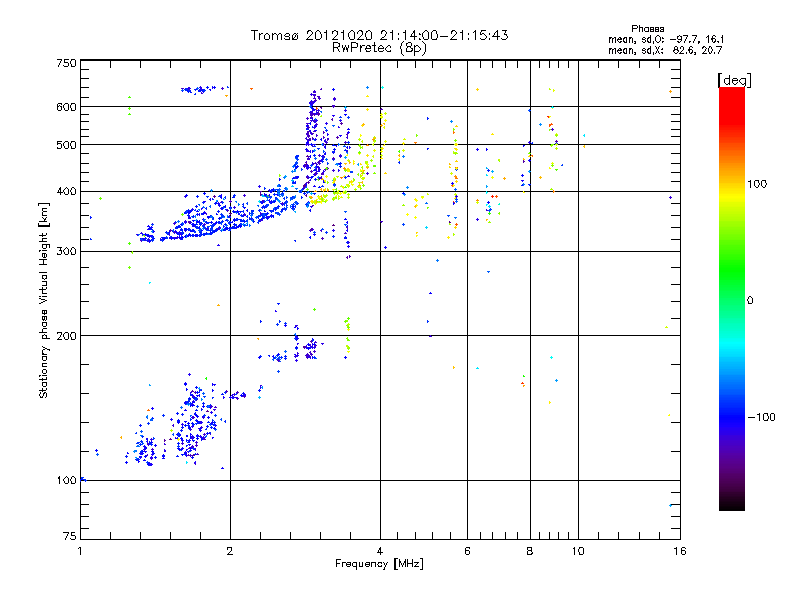Click the colorbar tick label '100'

pos(757,184)
